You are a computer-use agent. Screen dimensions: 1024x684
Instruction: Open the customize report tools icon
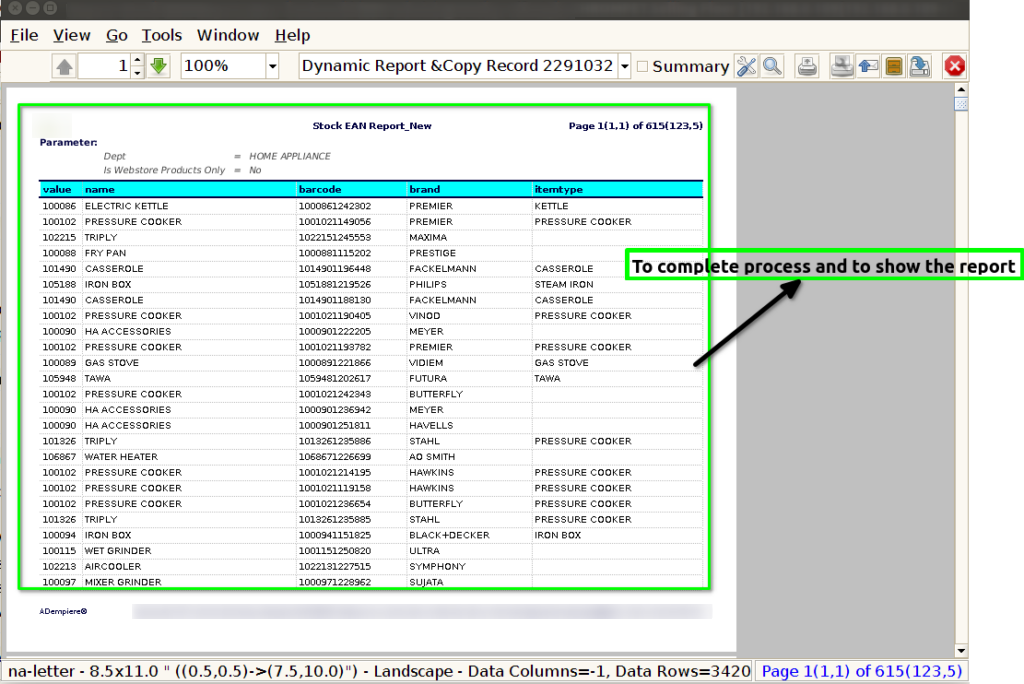pyautogui.click(x=746, y=66)
